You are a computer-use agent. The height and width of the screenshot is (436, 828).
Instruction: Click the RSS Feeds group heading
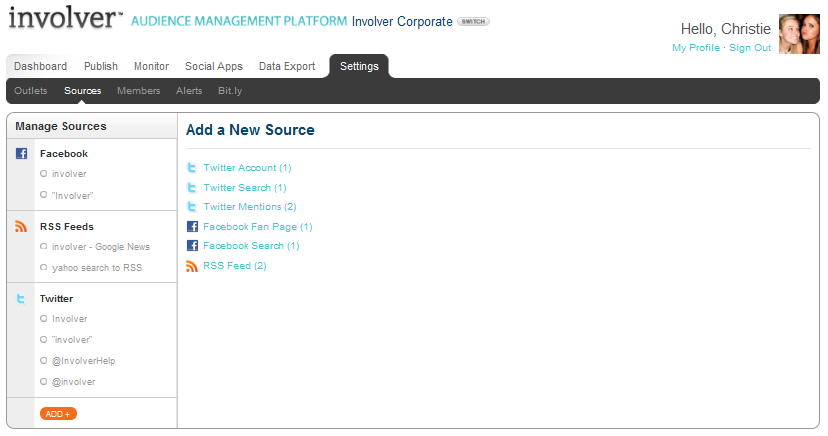(67, 226)
